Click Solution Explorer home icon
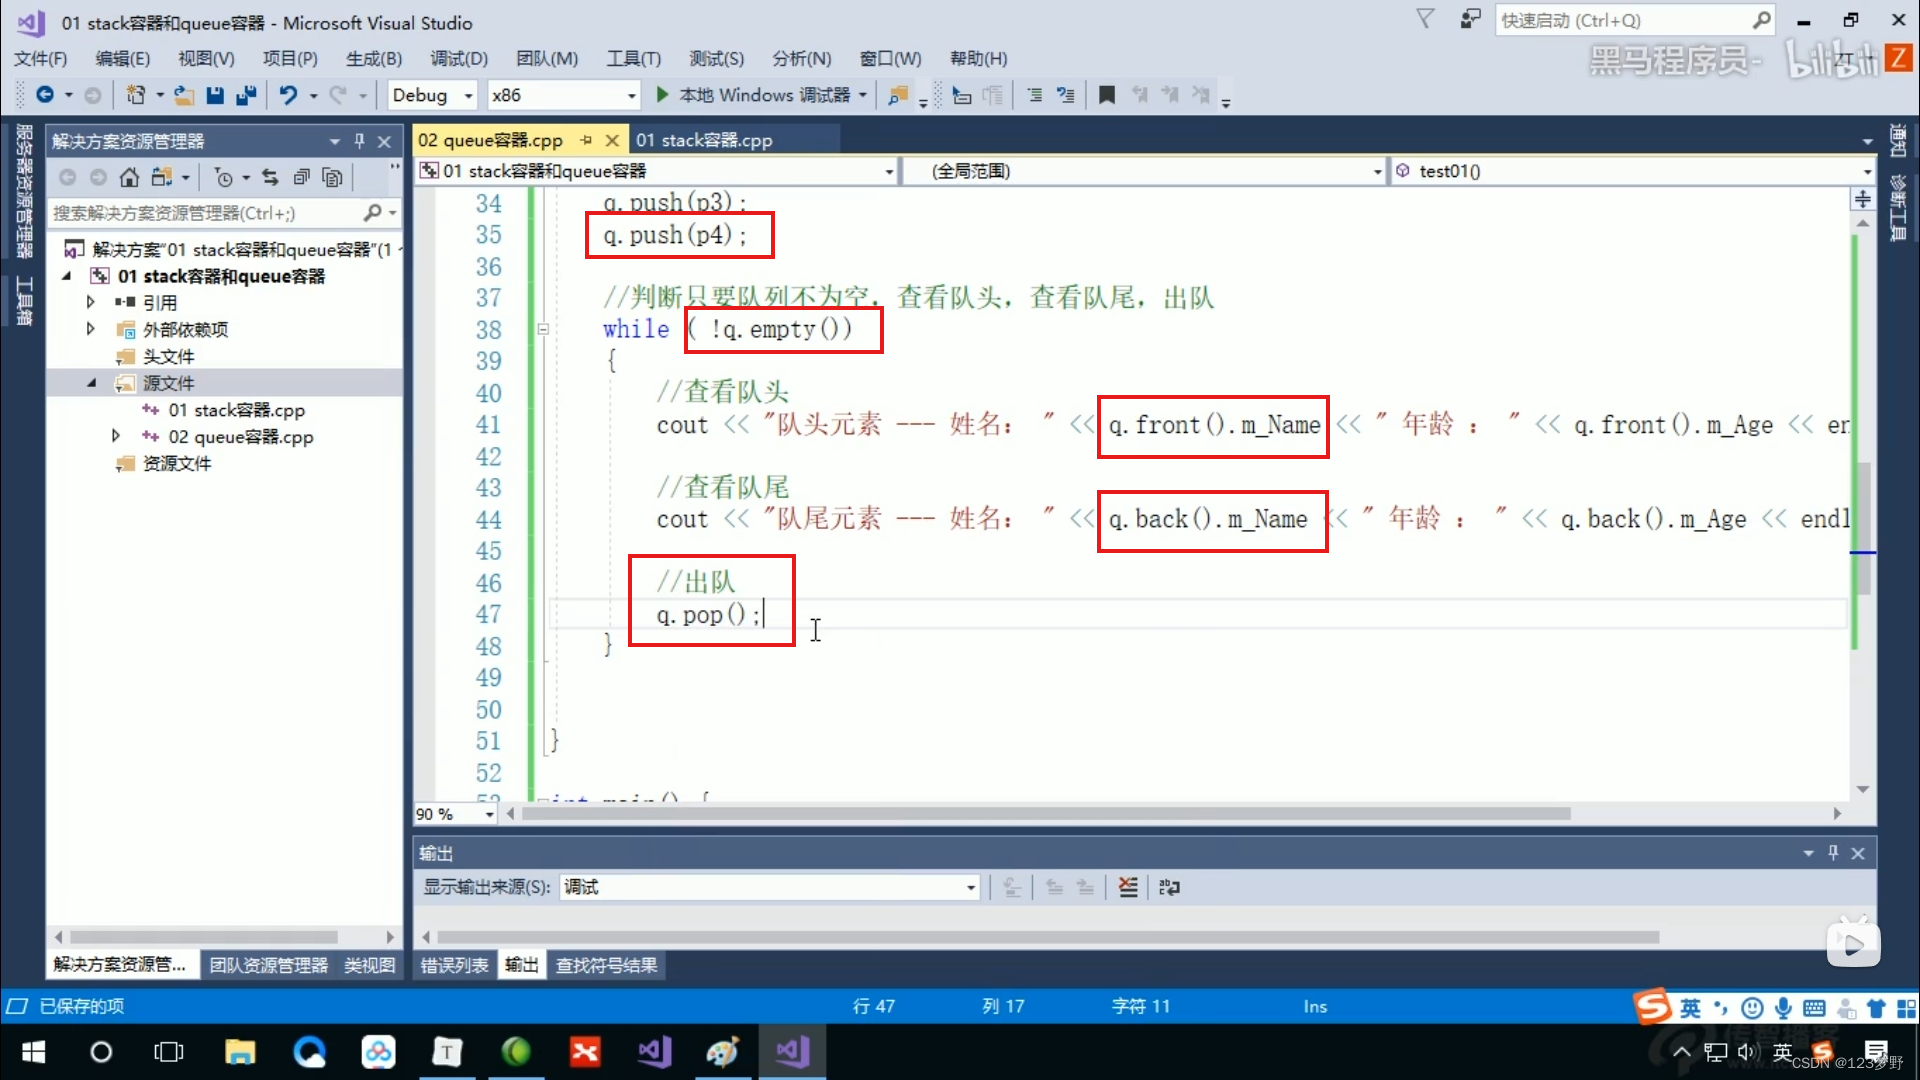This screenshot has width=1920, height=1080. 129,178
